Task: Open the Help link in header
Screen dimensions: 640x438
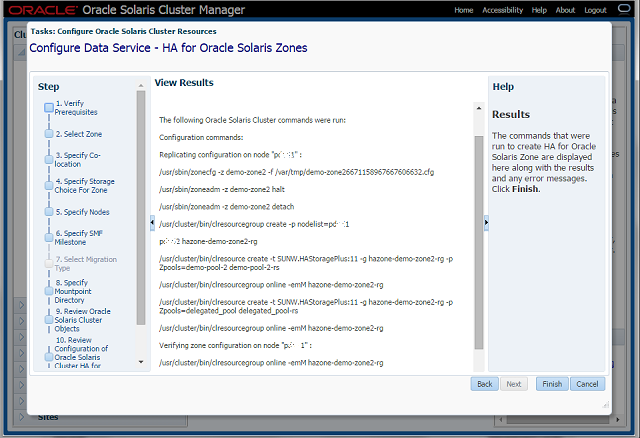Action: pyautogui.click(x=539, y=10)
